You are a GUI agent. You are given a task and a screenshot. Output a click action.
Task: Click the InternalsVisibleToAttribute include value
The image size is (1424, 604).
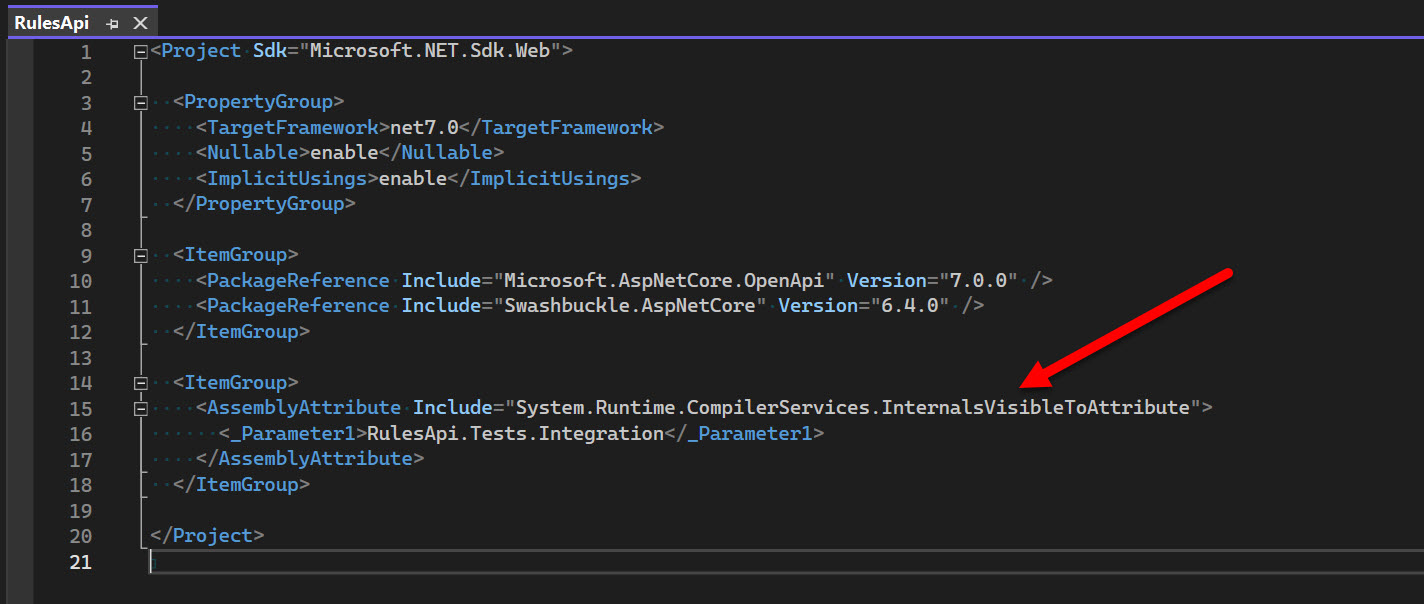tap(852, 408)
